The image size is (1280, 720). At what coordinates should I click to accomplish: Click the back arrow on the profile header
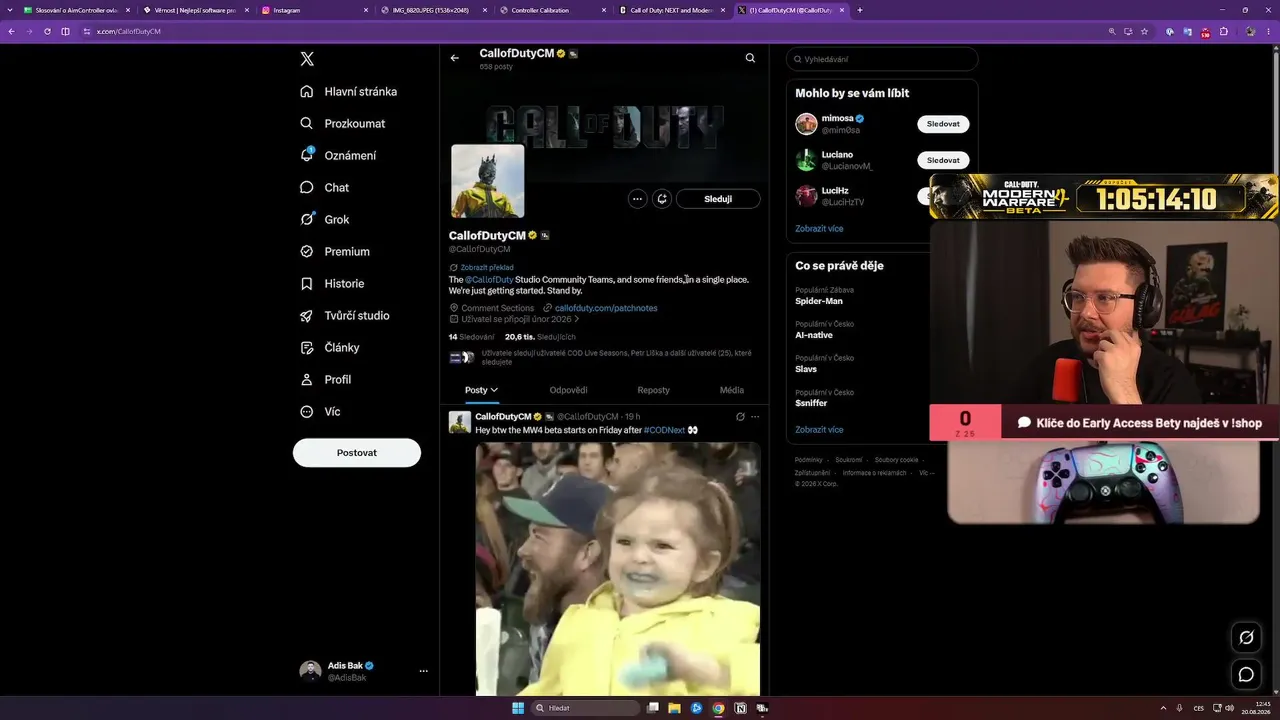click(x=454, y=58)
